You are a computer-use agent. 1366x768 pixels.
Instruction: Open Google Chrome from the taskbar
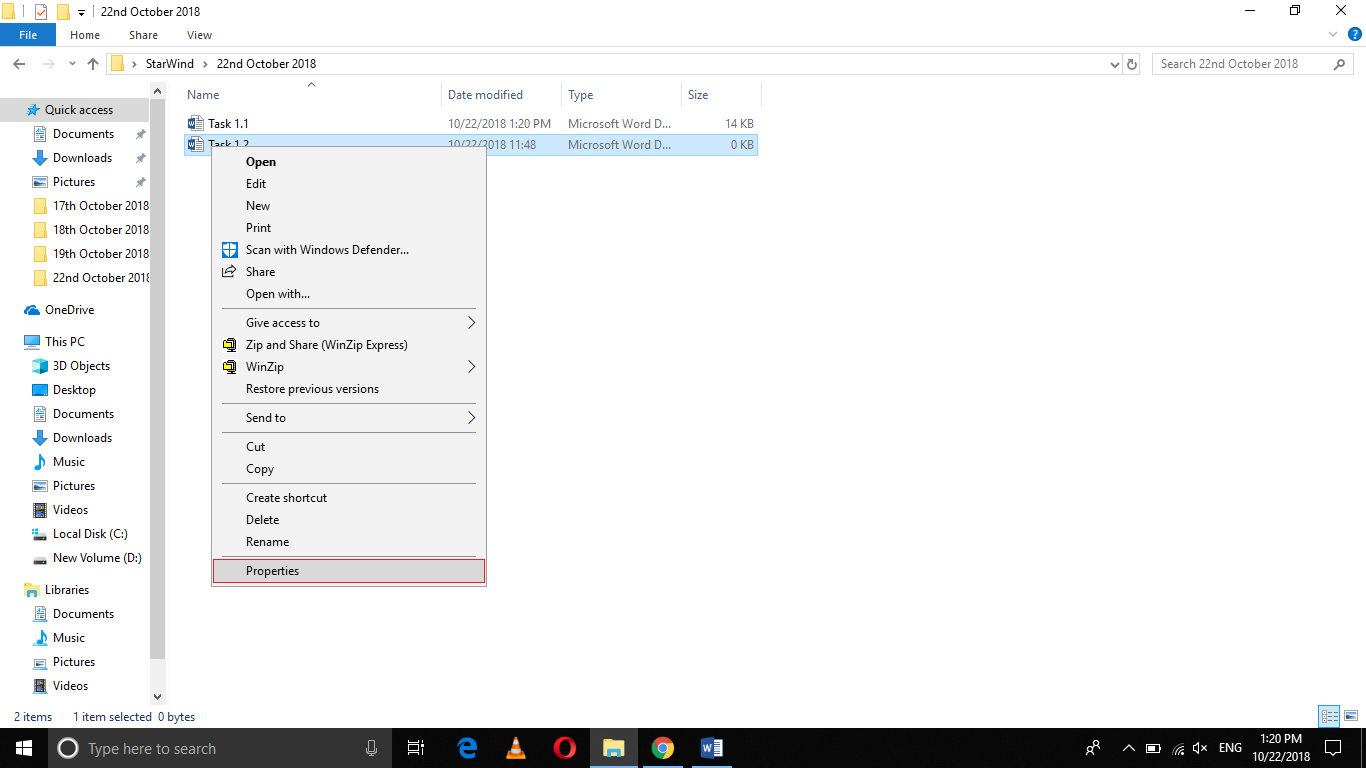[x=662, y=748]
